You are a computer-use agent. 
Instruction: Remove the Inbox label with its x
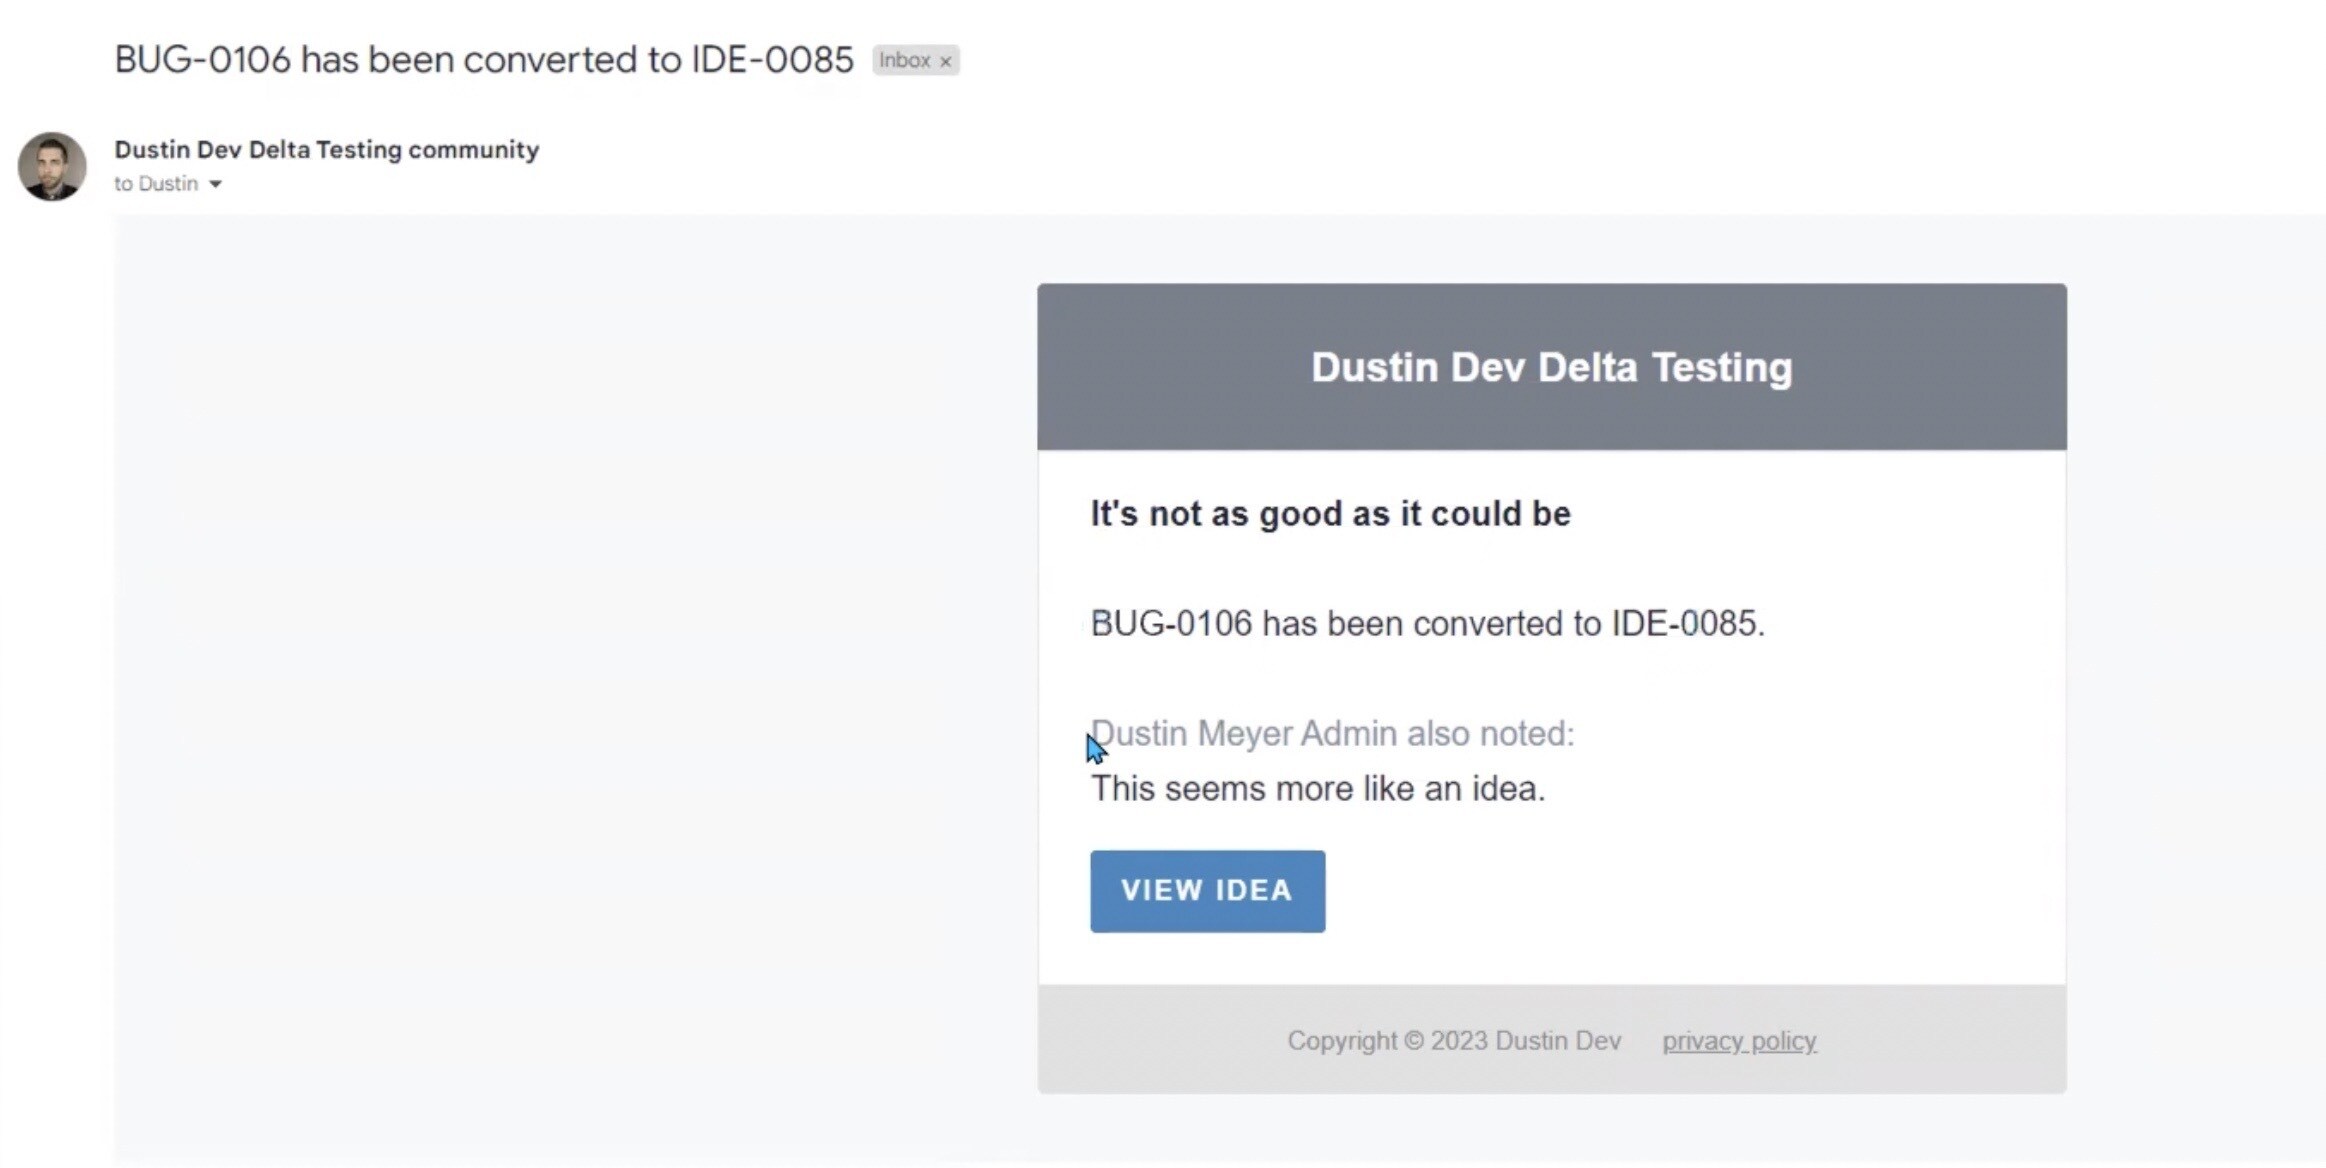(x=945, y=61)
